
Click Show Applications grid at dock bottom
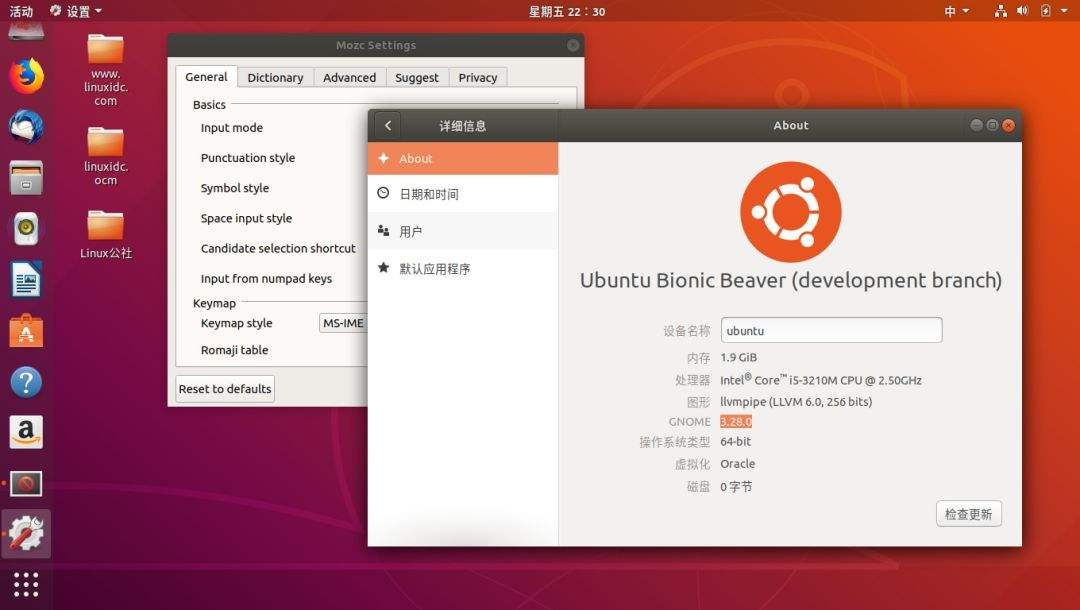[25, 584]
